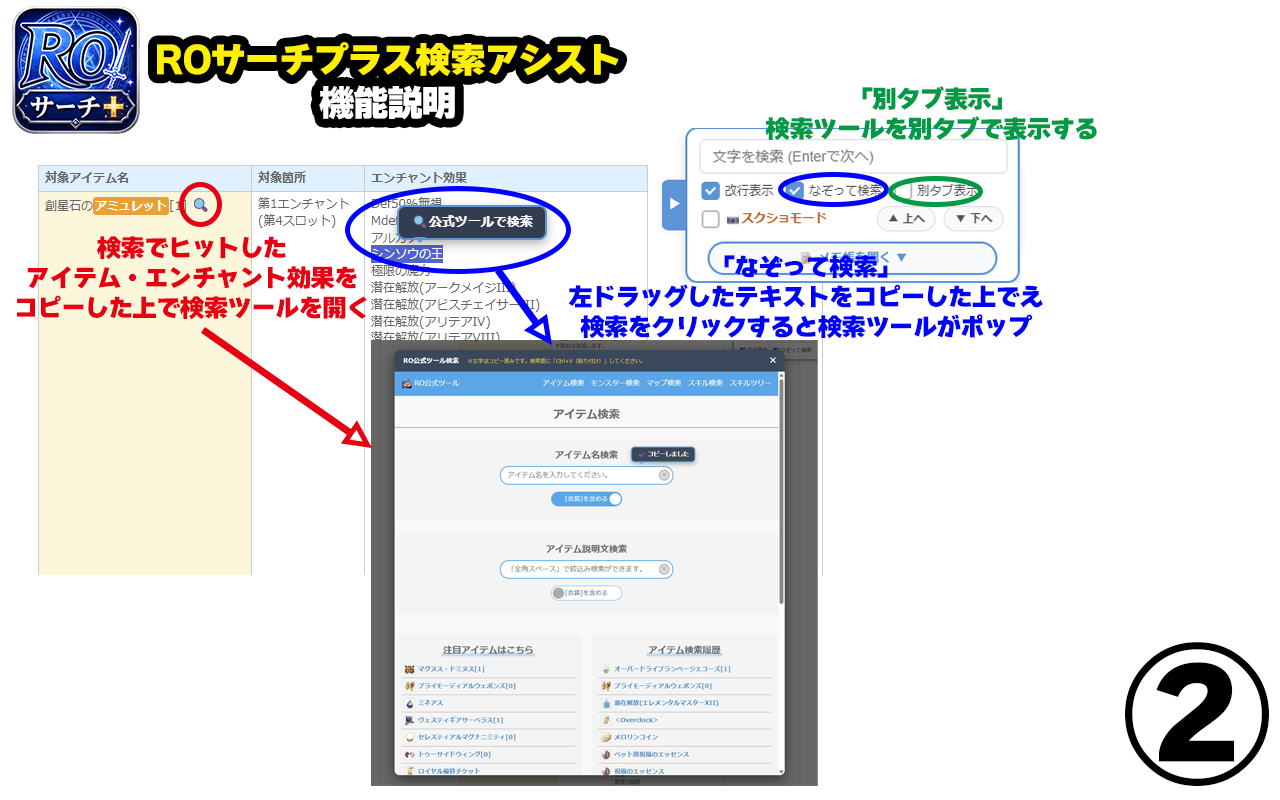Open the スキルツリー tab

(x=750, y=383)
